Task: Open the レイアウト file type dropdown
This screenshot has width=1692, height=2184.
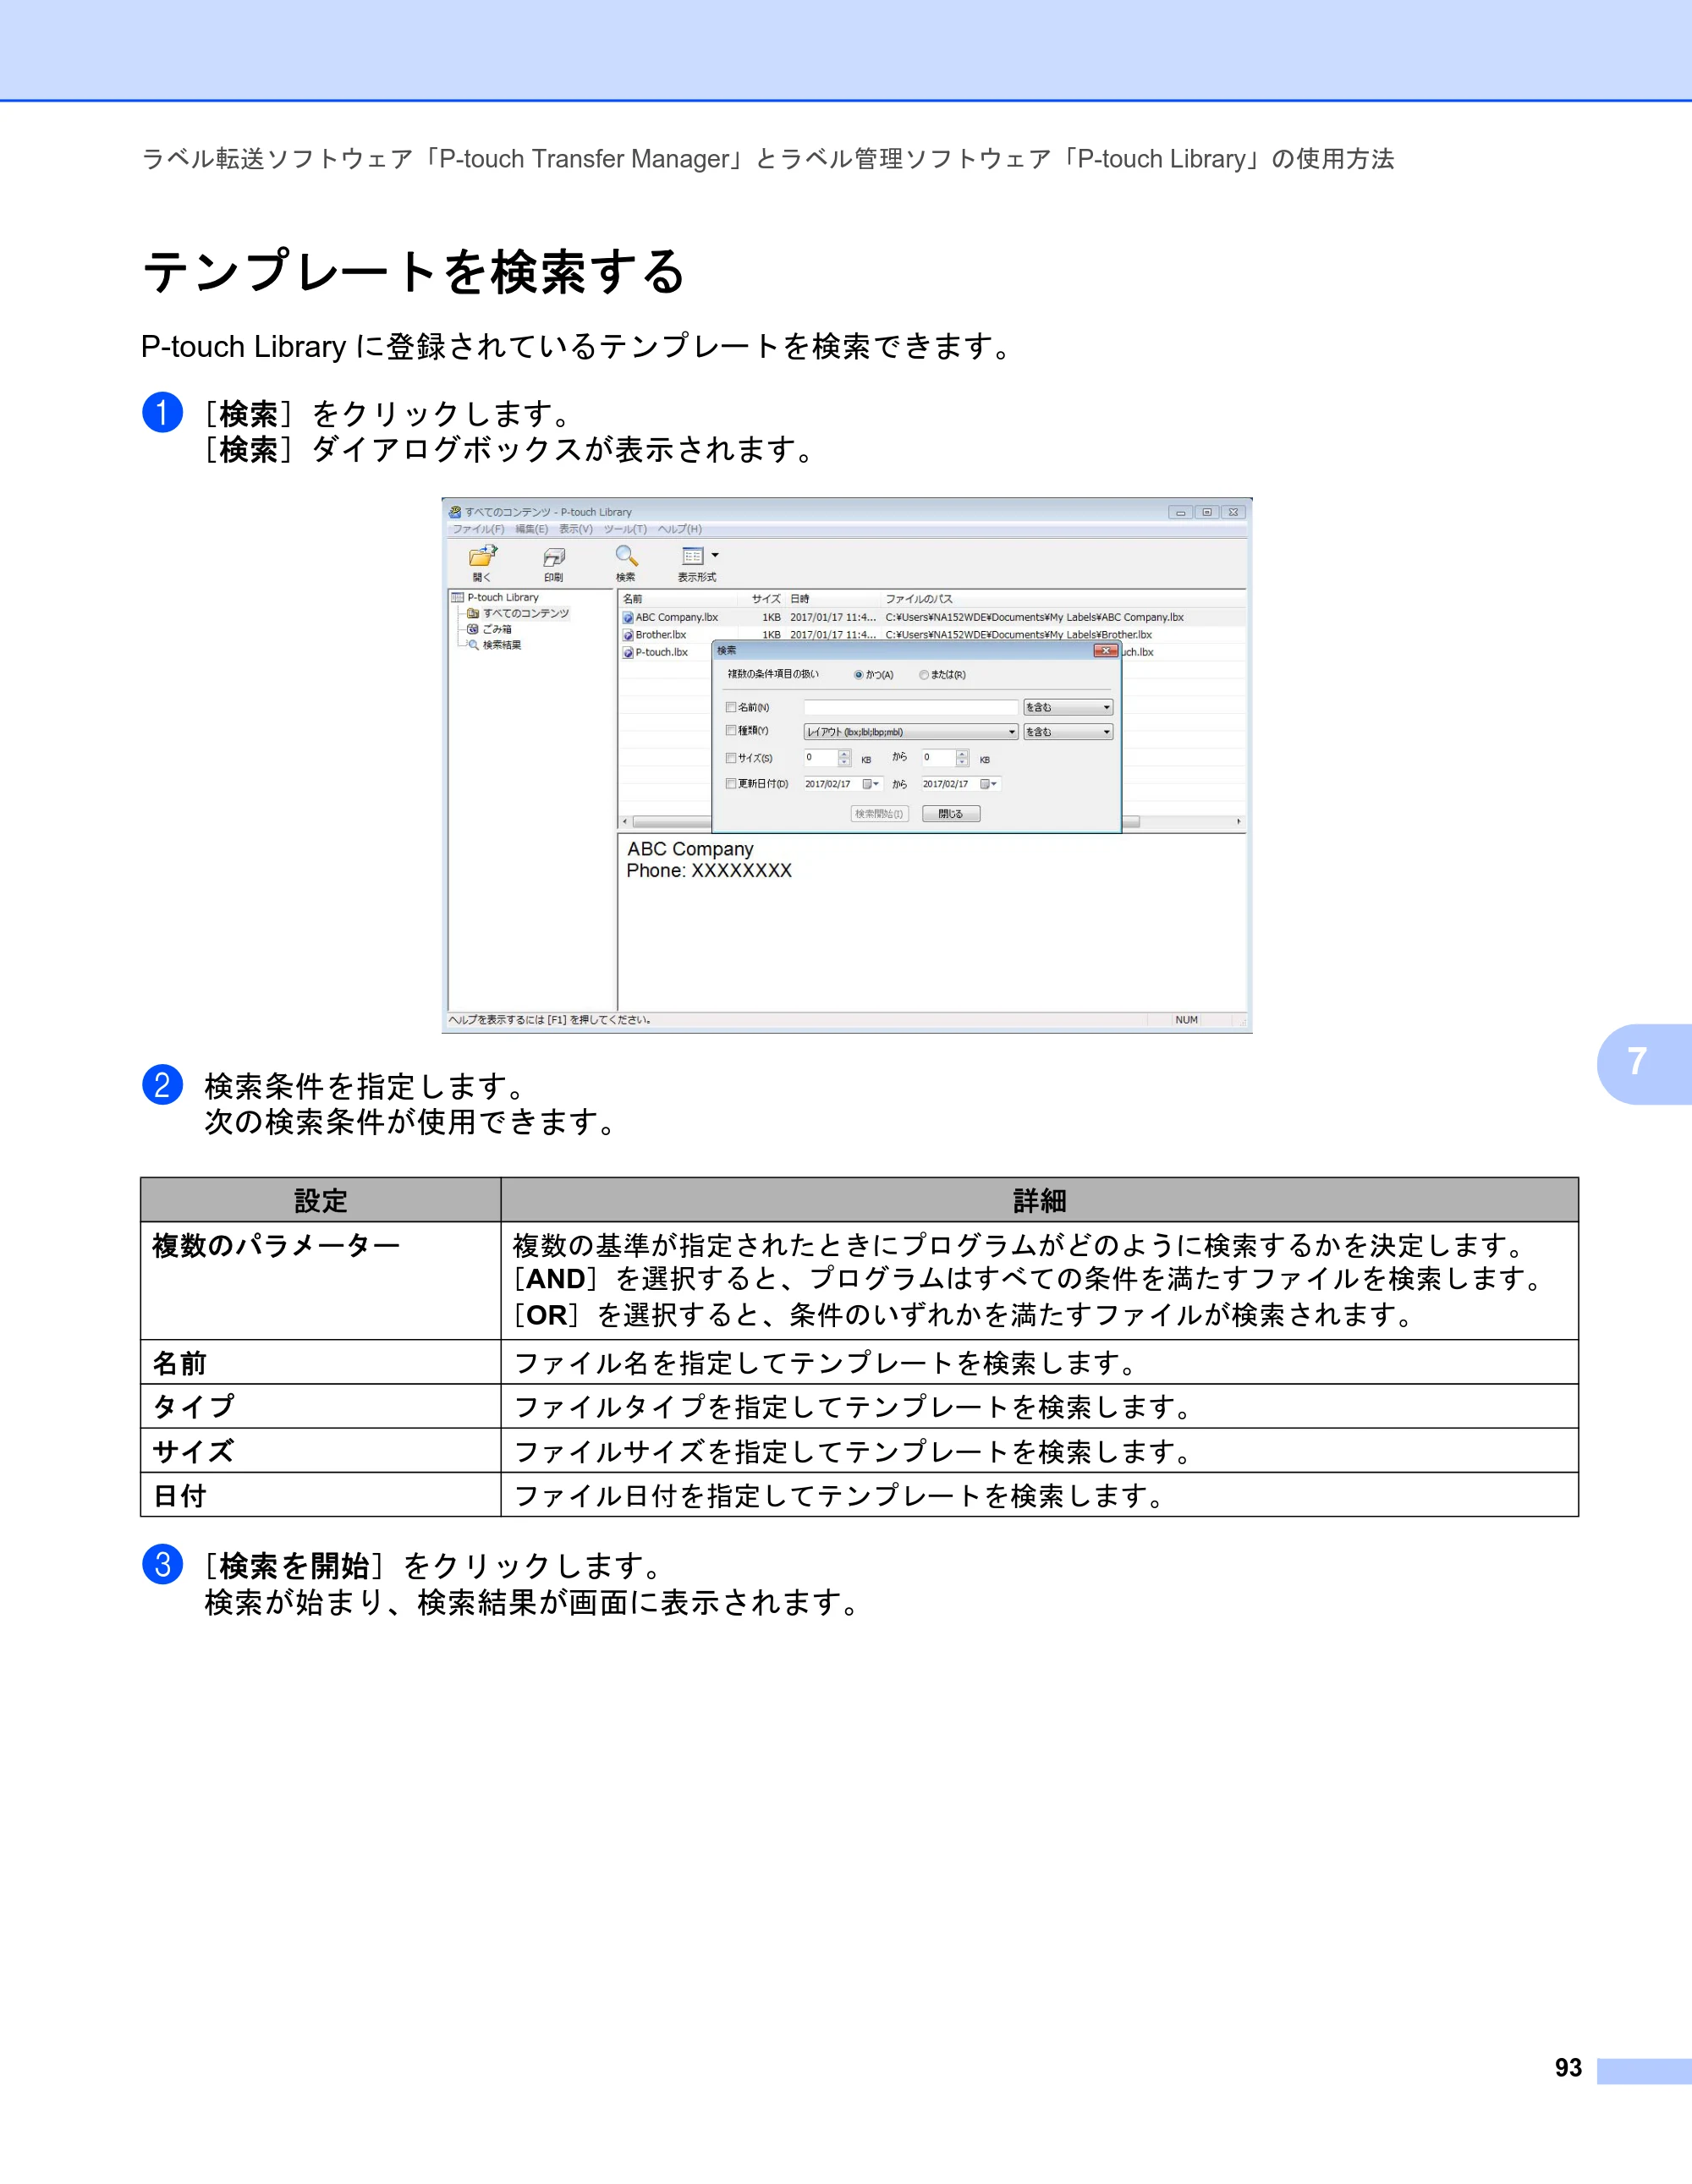Action: pos(910,732)
